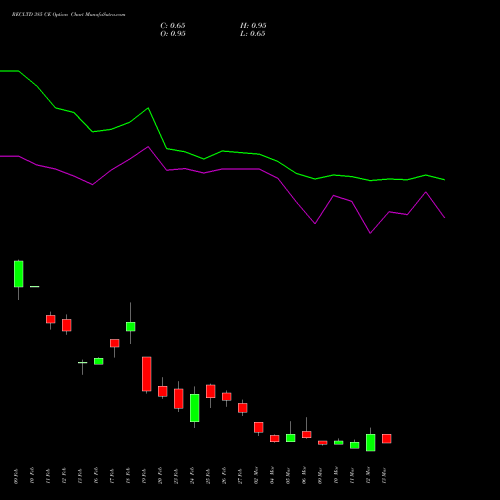
Task: Click the red candle above 20 Feb
Action: 163,391
